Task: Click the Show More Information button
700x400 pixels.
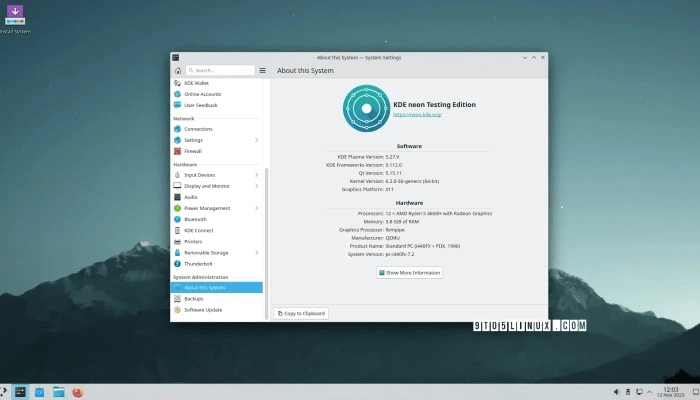Action: click(410, 272)
